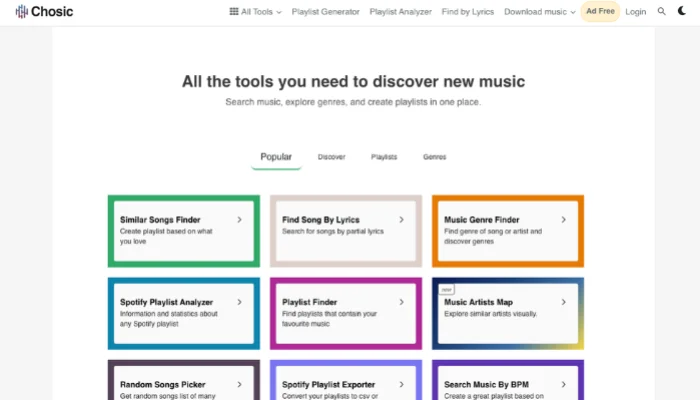Click the 'All the tools you need' heading
The image size is (700, 400).
coord(353,82)
